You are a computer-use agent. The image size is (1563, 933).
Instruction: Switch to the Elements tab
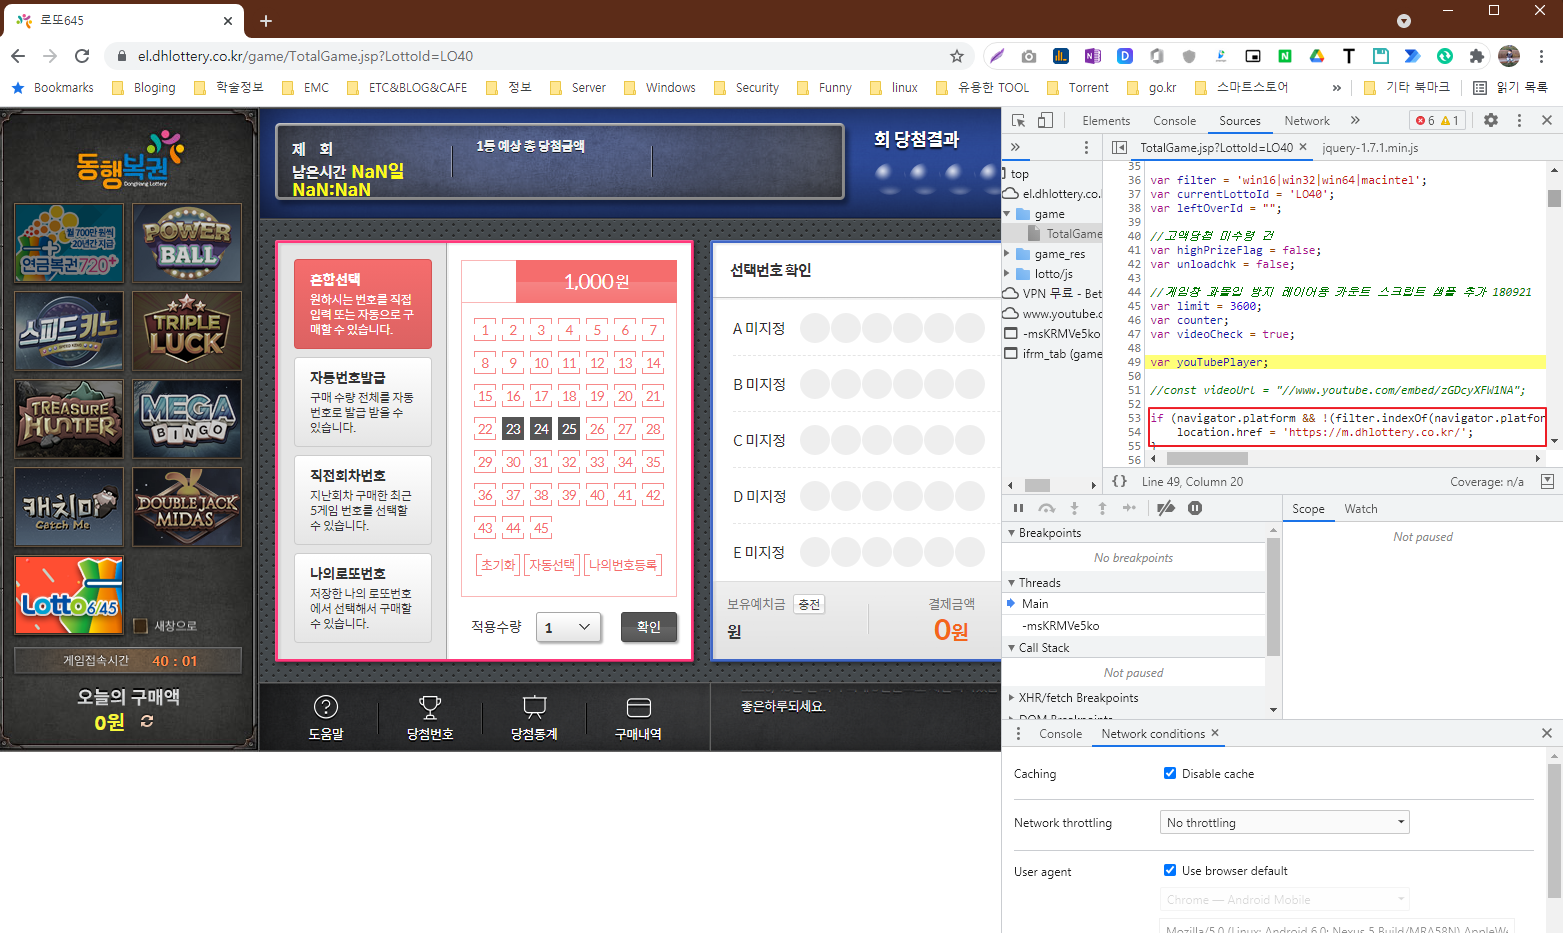[x=1106, y=120]
